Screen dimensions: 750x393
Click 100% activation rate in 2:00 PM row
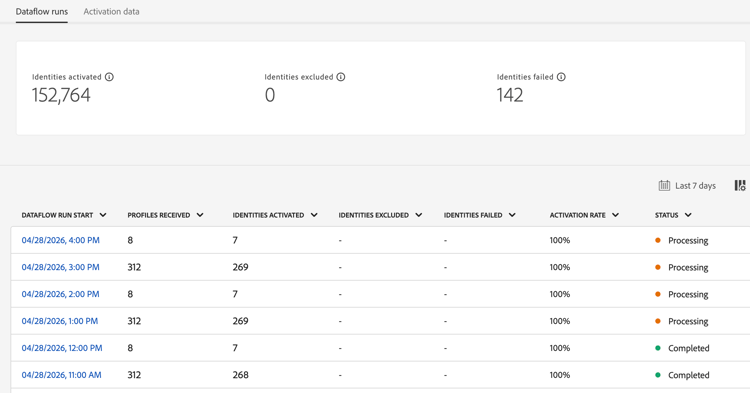pyautogui.click(x=560, y=294)
